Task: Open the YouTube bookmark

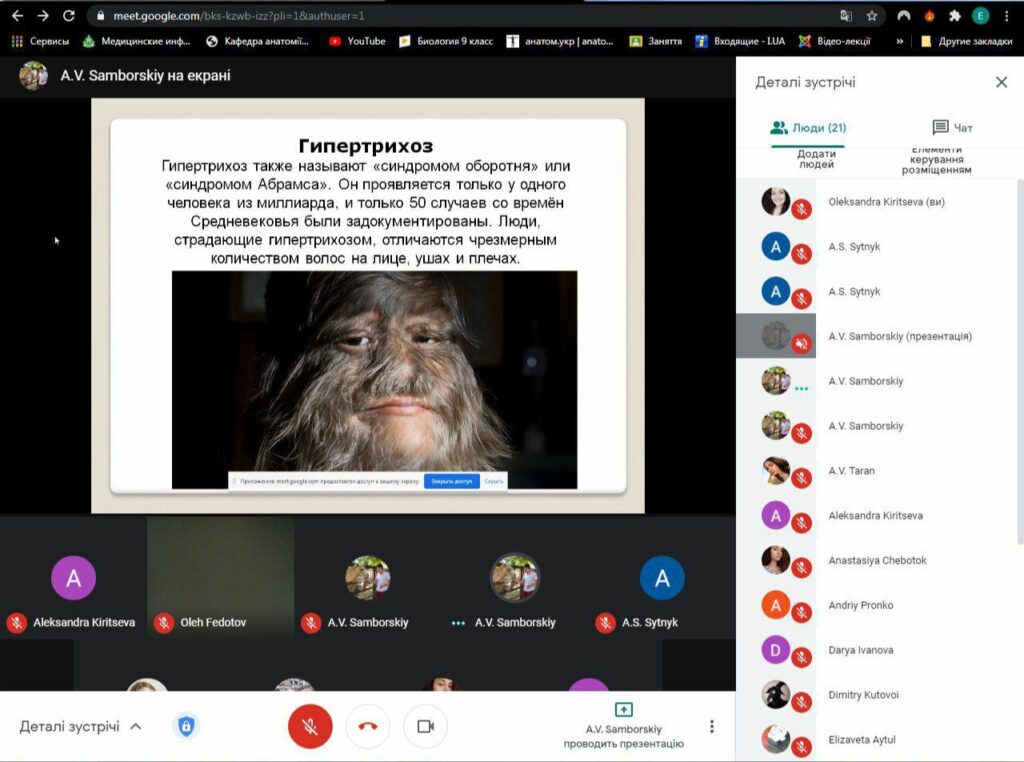Action: pos(357,41)
